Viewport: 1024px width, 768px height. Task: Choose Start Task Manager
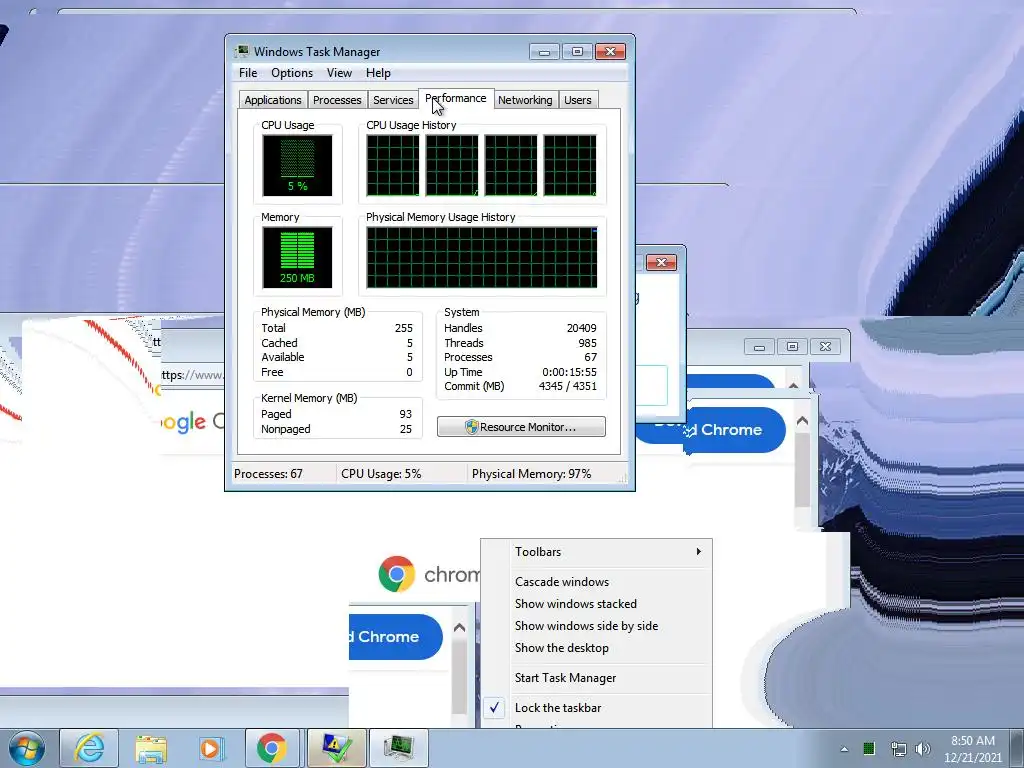coord(565,678)
